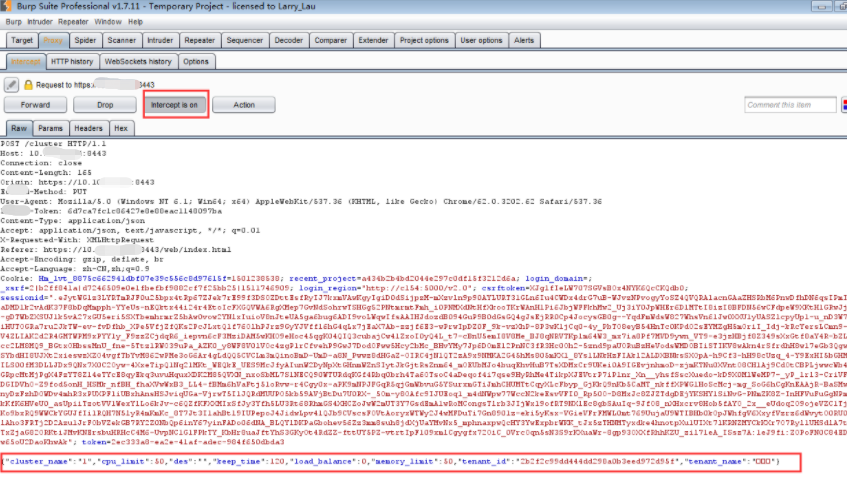The height and width of the screenshot is (479, 847).
Task: Click the Accept header line
Action: click(130, 231)
